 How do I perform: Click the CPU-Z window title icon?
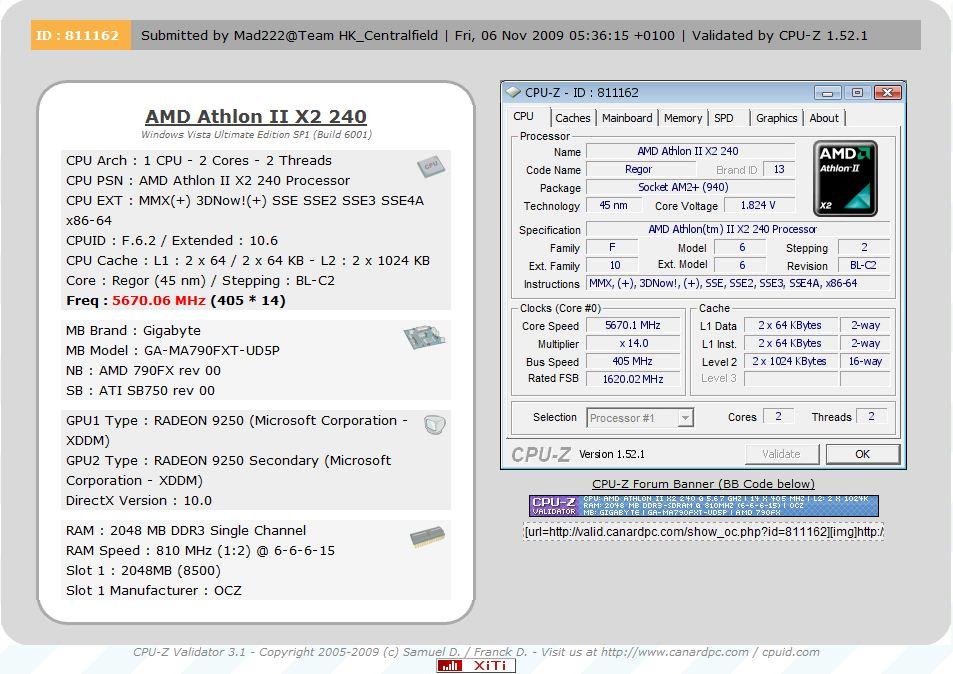[514, 92]
